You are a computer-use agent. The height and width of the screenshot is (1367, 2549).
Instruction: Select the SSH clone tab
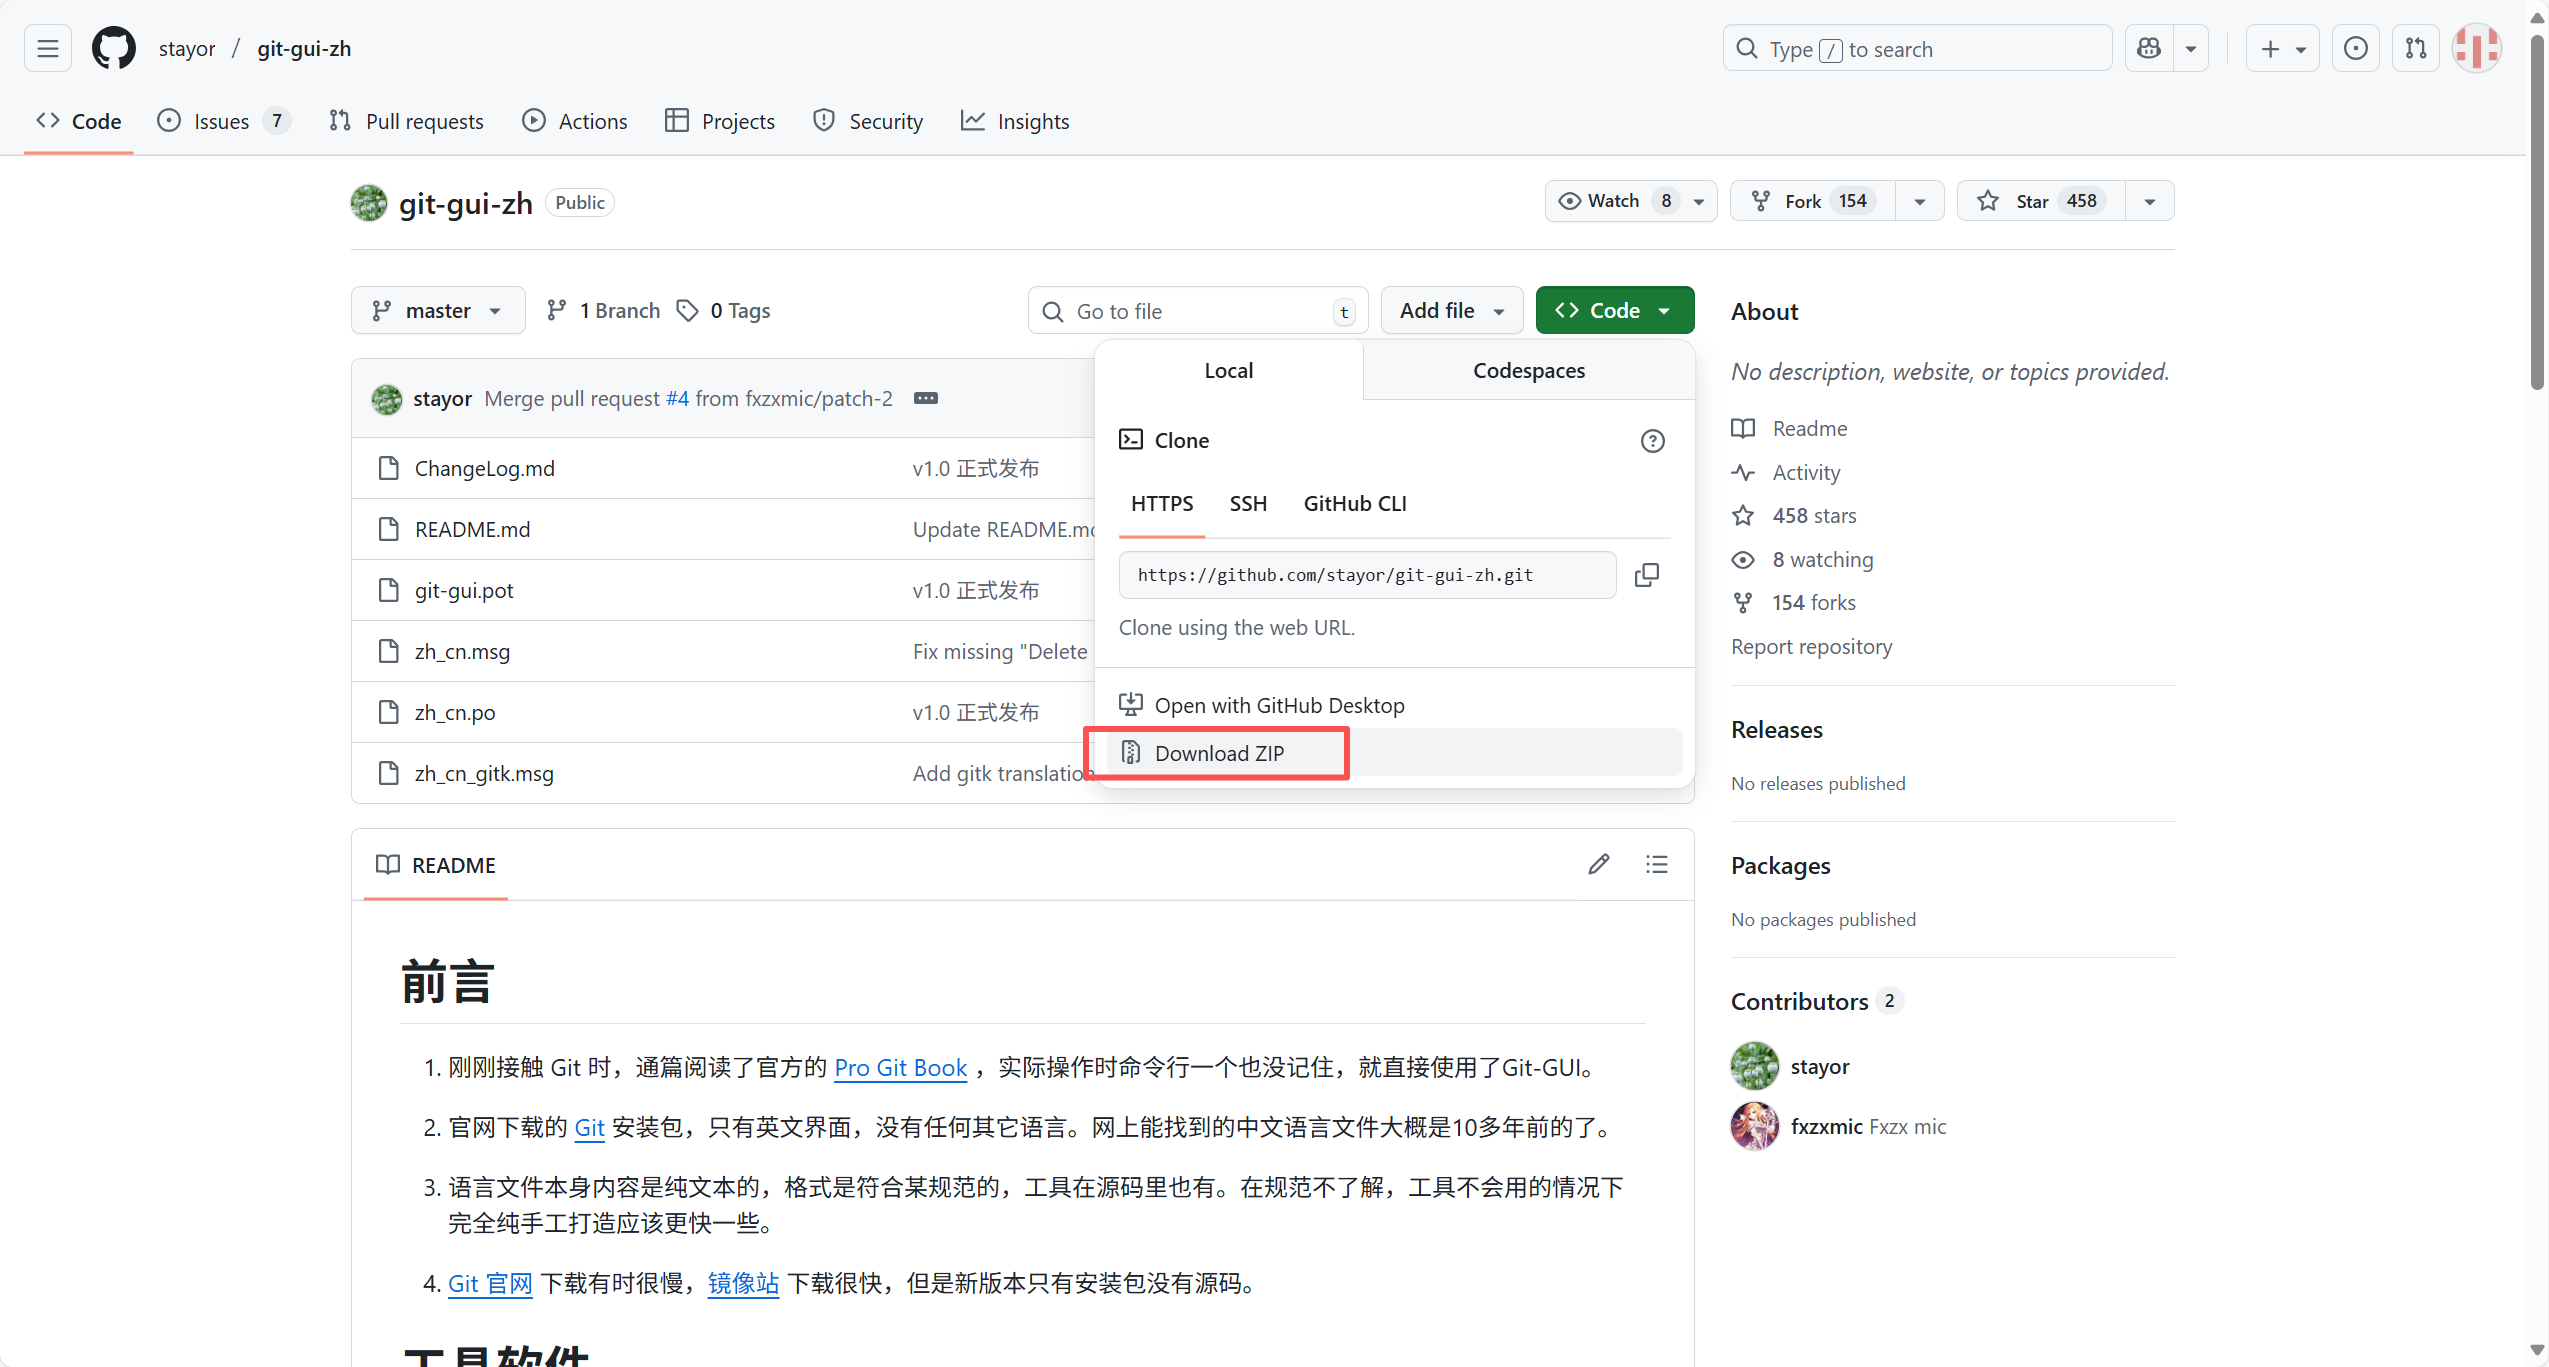pos(1247,504)
